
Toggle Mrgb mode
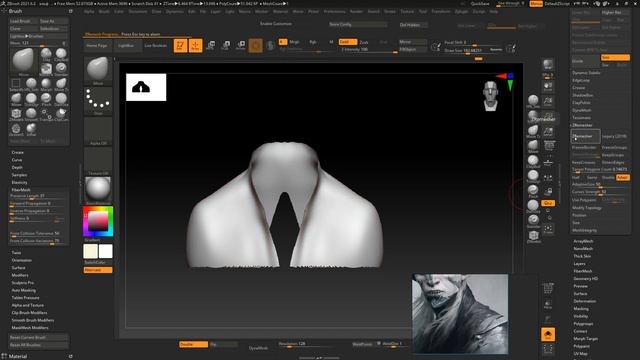[x=294, y=42]
